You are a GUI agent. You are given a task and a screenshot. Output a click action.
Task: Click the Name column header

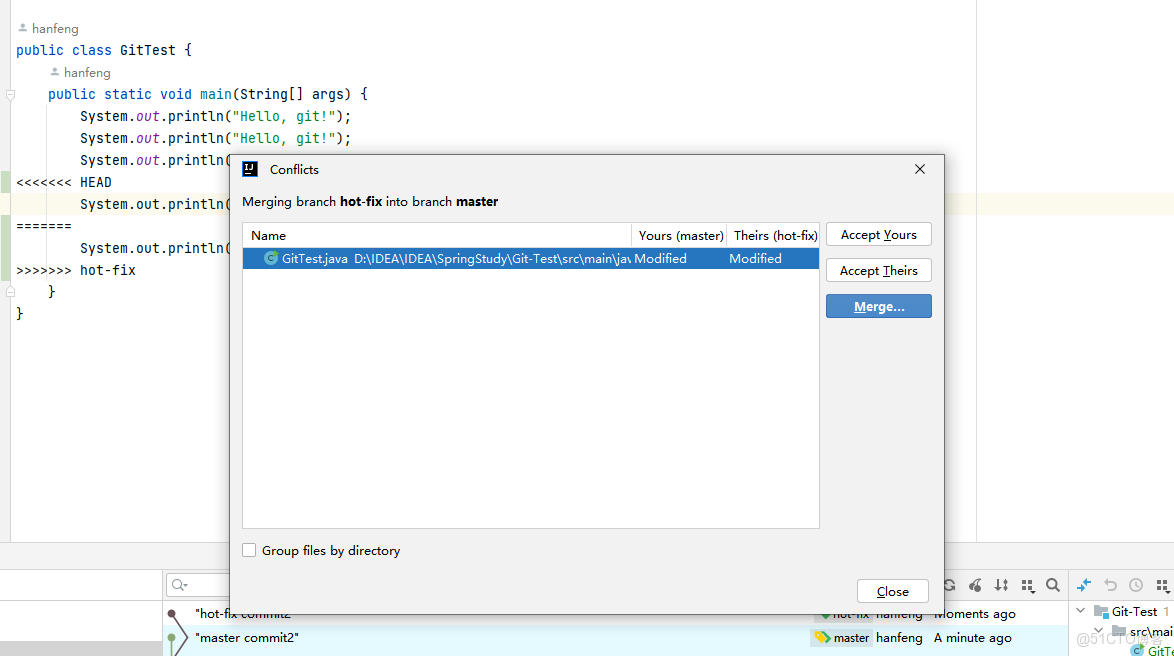click(x=437, y=235)
